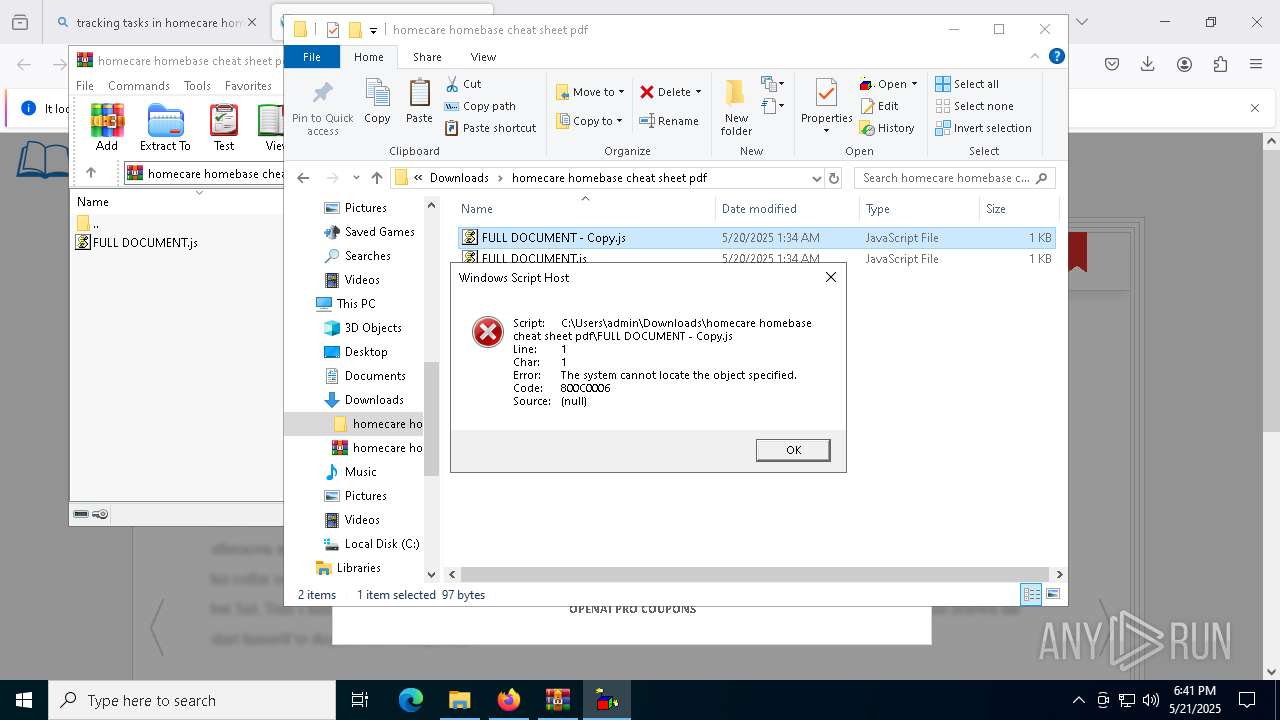Click OK in Windows Script Host dialog

point(793,450)
